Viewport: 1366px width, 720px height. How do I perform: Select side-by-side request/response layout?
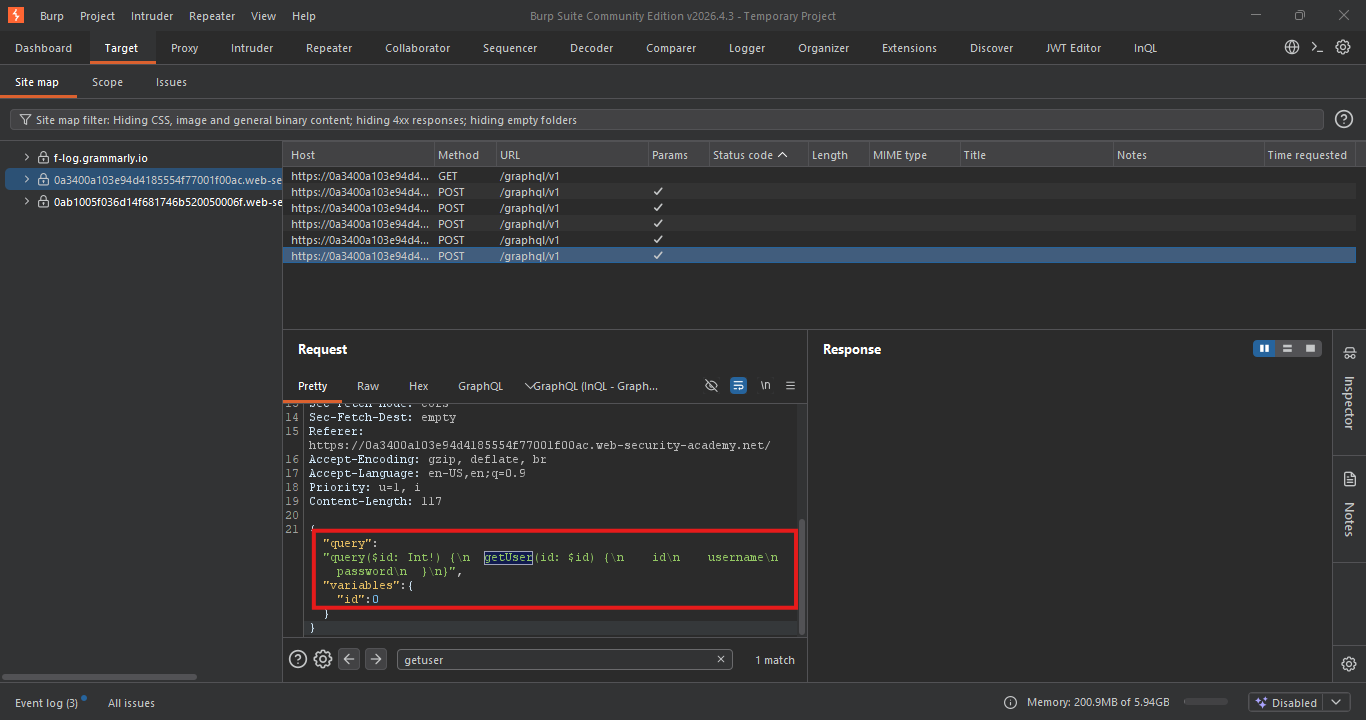click(x=1265, y=348)
